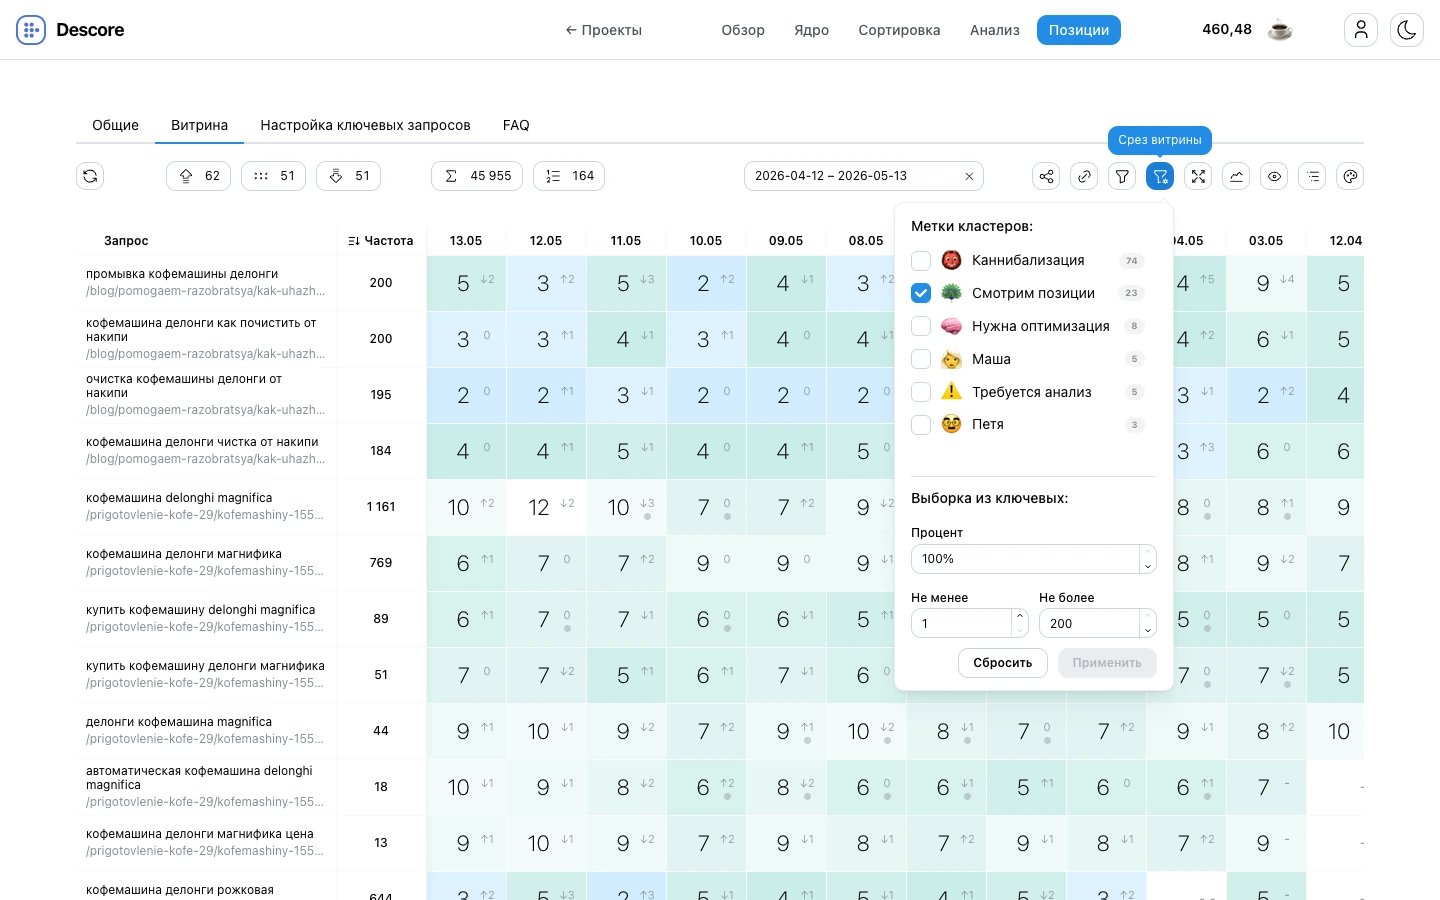The height and width of the screenshot is (900, 1440).
Task: Click the Descore logo icon
Action: (31, 30)
